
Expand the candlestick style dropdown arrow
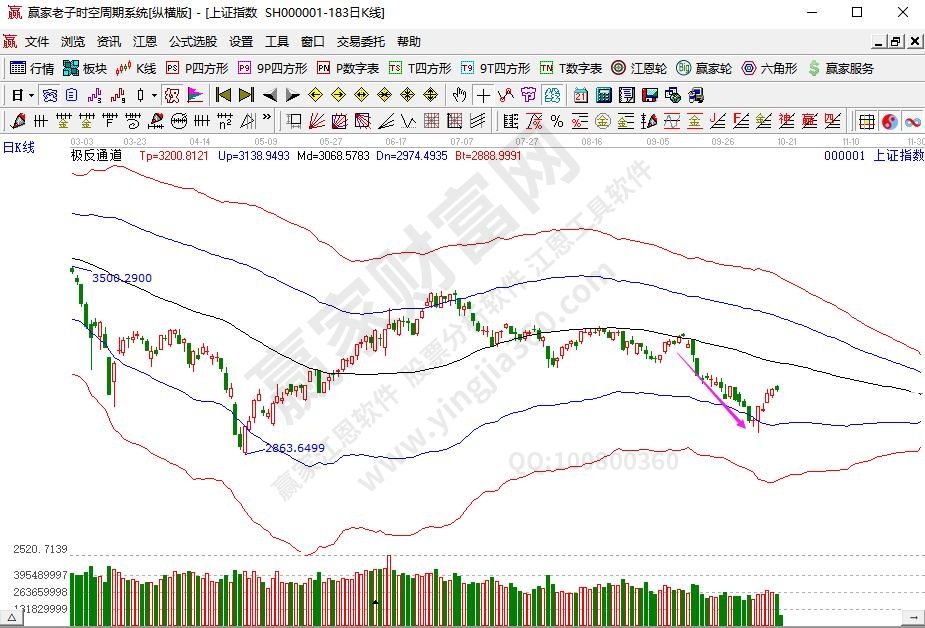coord(153,95)
